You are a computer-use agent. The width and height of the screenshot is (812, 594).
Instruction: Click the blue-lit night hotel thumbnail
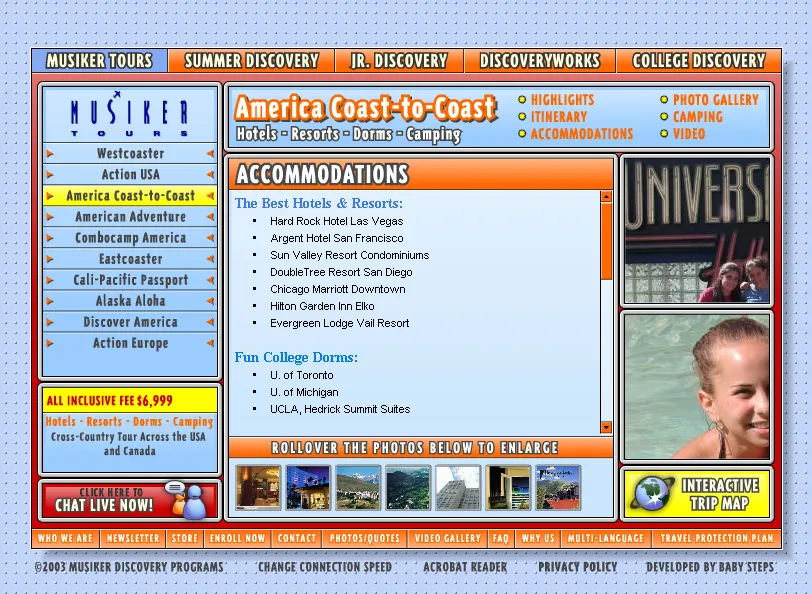coord(308,487)
